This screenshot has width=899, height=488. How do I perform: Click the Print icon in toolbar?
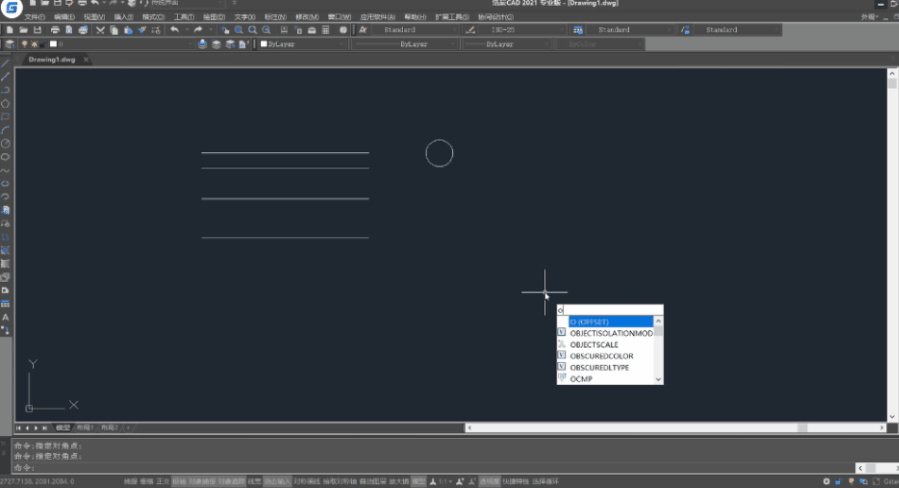point(55,30)
